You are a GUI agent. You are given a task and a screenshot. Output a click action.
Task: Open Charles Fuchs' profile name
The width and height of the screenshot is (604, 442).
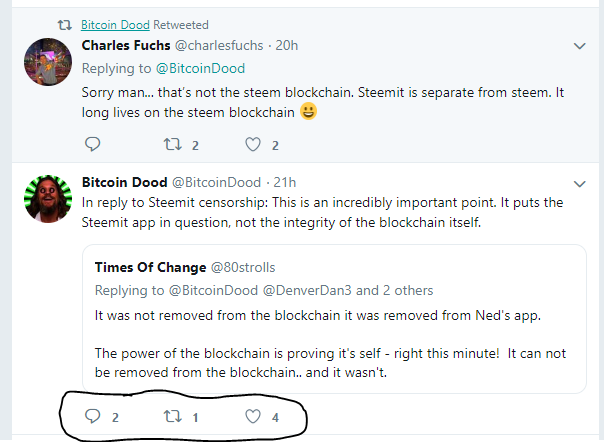pyautogui.click(x=126, y=45)
